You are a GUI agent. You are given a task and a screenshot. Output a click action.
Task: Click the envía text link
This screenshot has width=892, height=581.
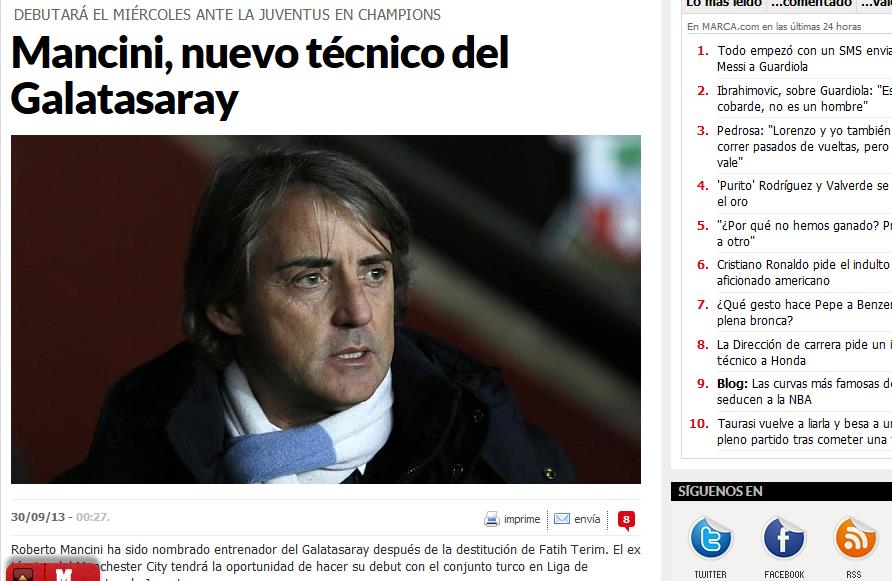587,519
